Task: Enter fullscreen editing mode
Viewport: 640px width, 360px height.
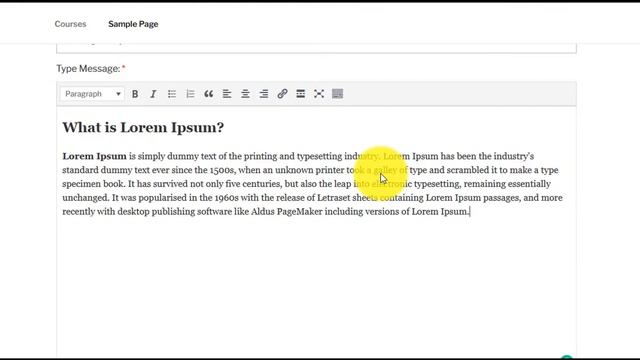Action: (x=319, y=94)
